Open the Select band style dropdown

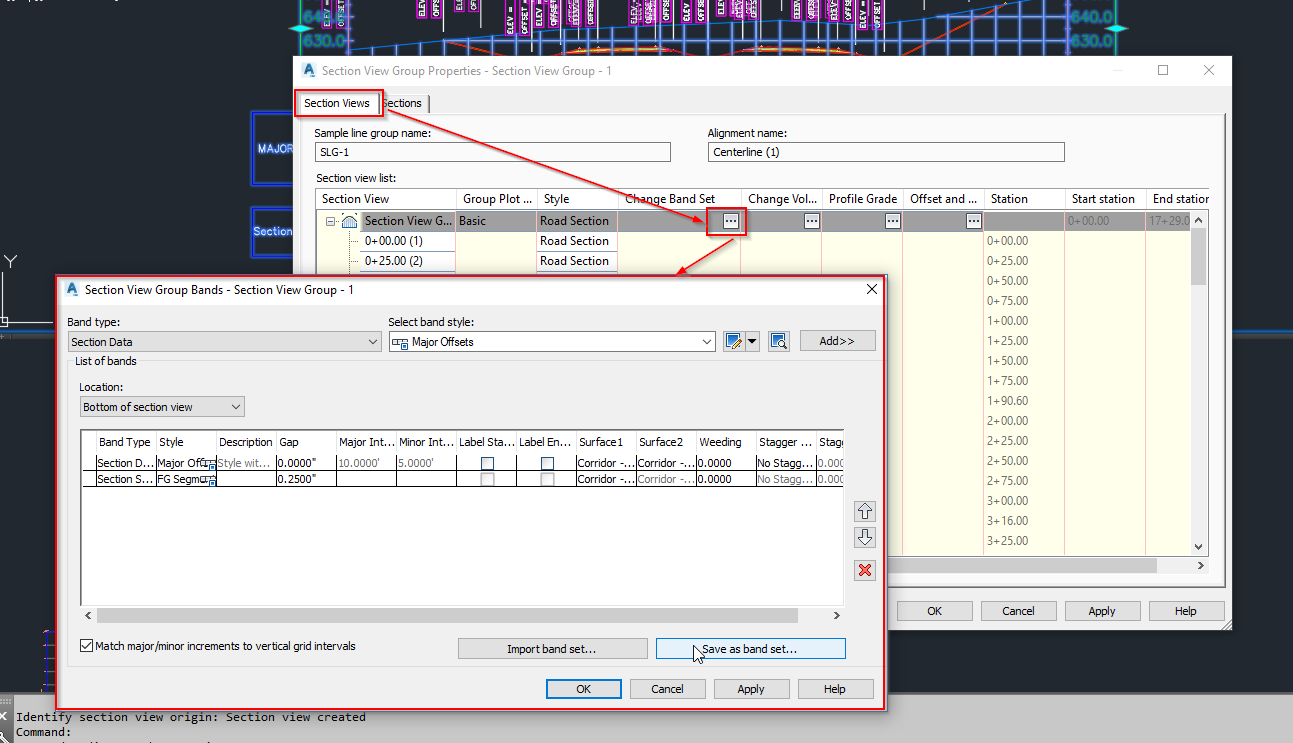click(707, 341)
